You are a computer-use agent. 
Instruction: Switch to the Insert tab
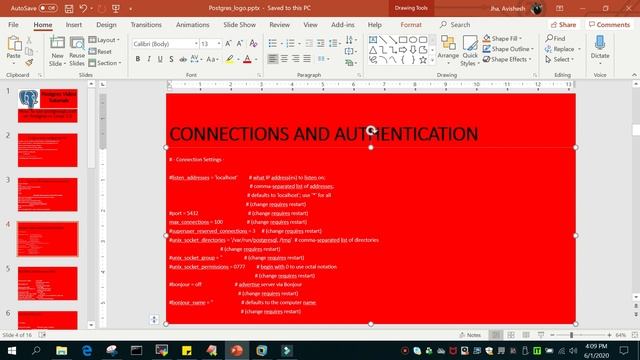click(74, 25)
